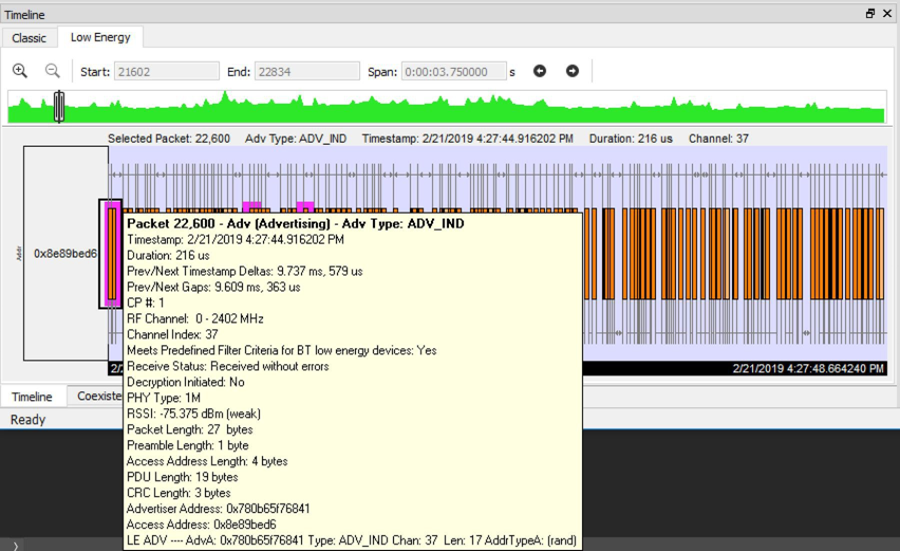Click the Packet Length: 27 bytes line

coord(190,429)
